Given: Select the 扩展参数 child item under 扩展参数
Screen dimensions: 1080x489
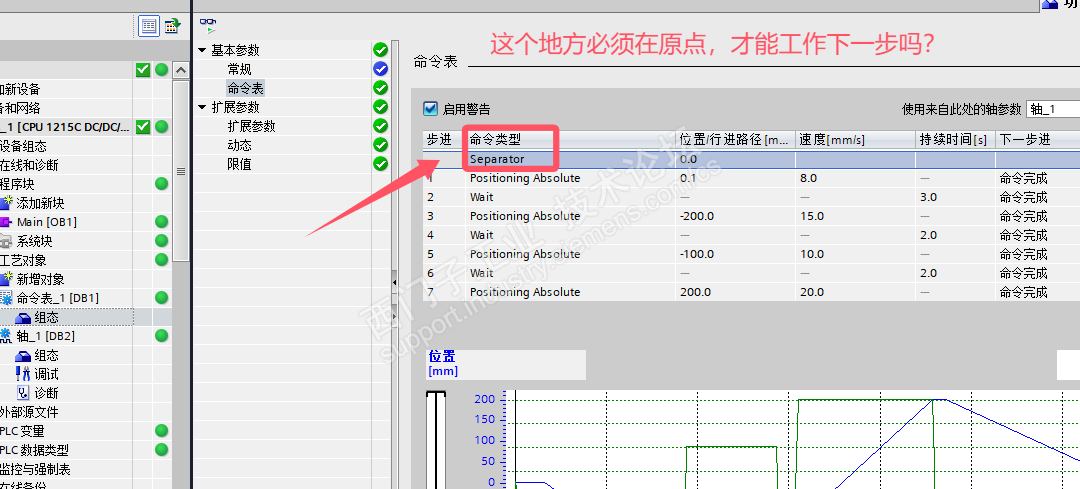Looking at the screenshot, I should pos(251,126).
